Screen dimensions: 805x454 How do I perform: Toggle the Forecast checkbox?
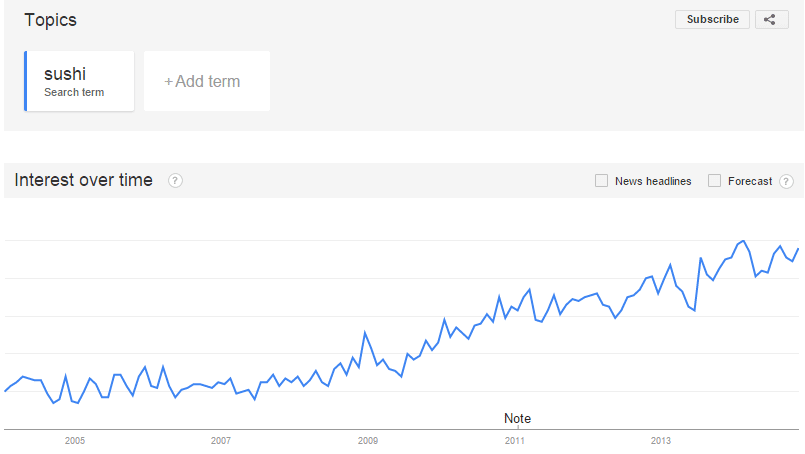click(x=714, y=181)
